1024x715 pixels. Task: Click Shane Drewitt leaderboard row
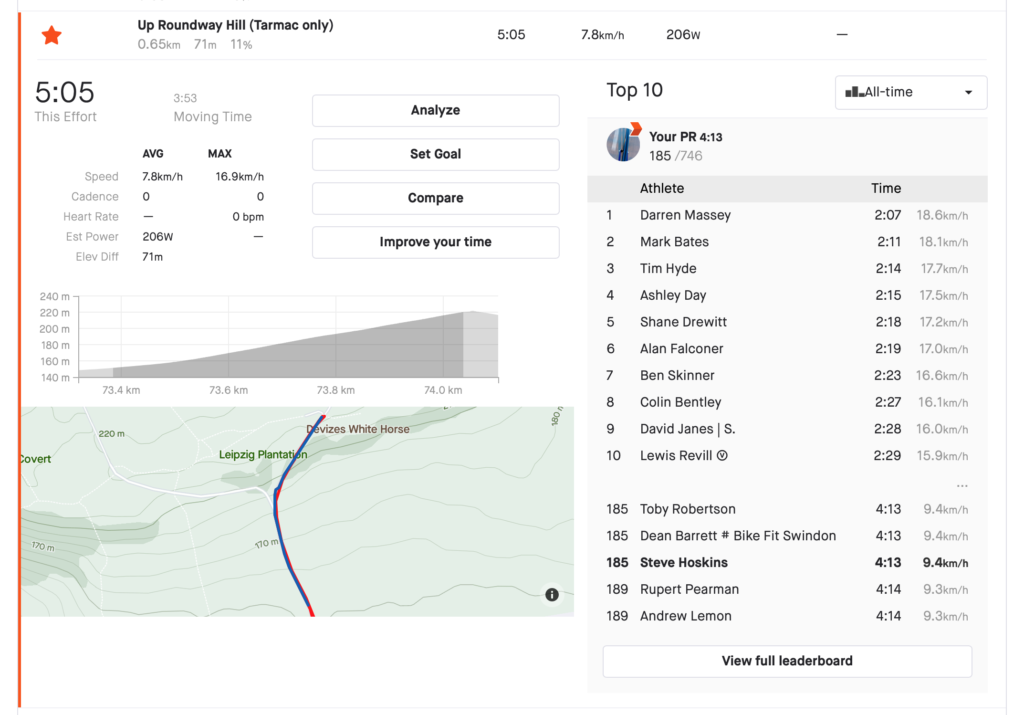[x=787, y=322]
